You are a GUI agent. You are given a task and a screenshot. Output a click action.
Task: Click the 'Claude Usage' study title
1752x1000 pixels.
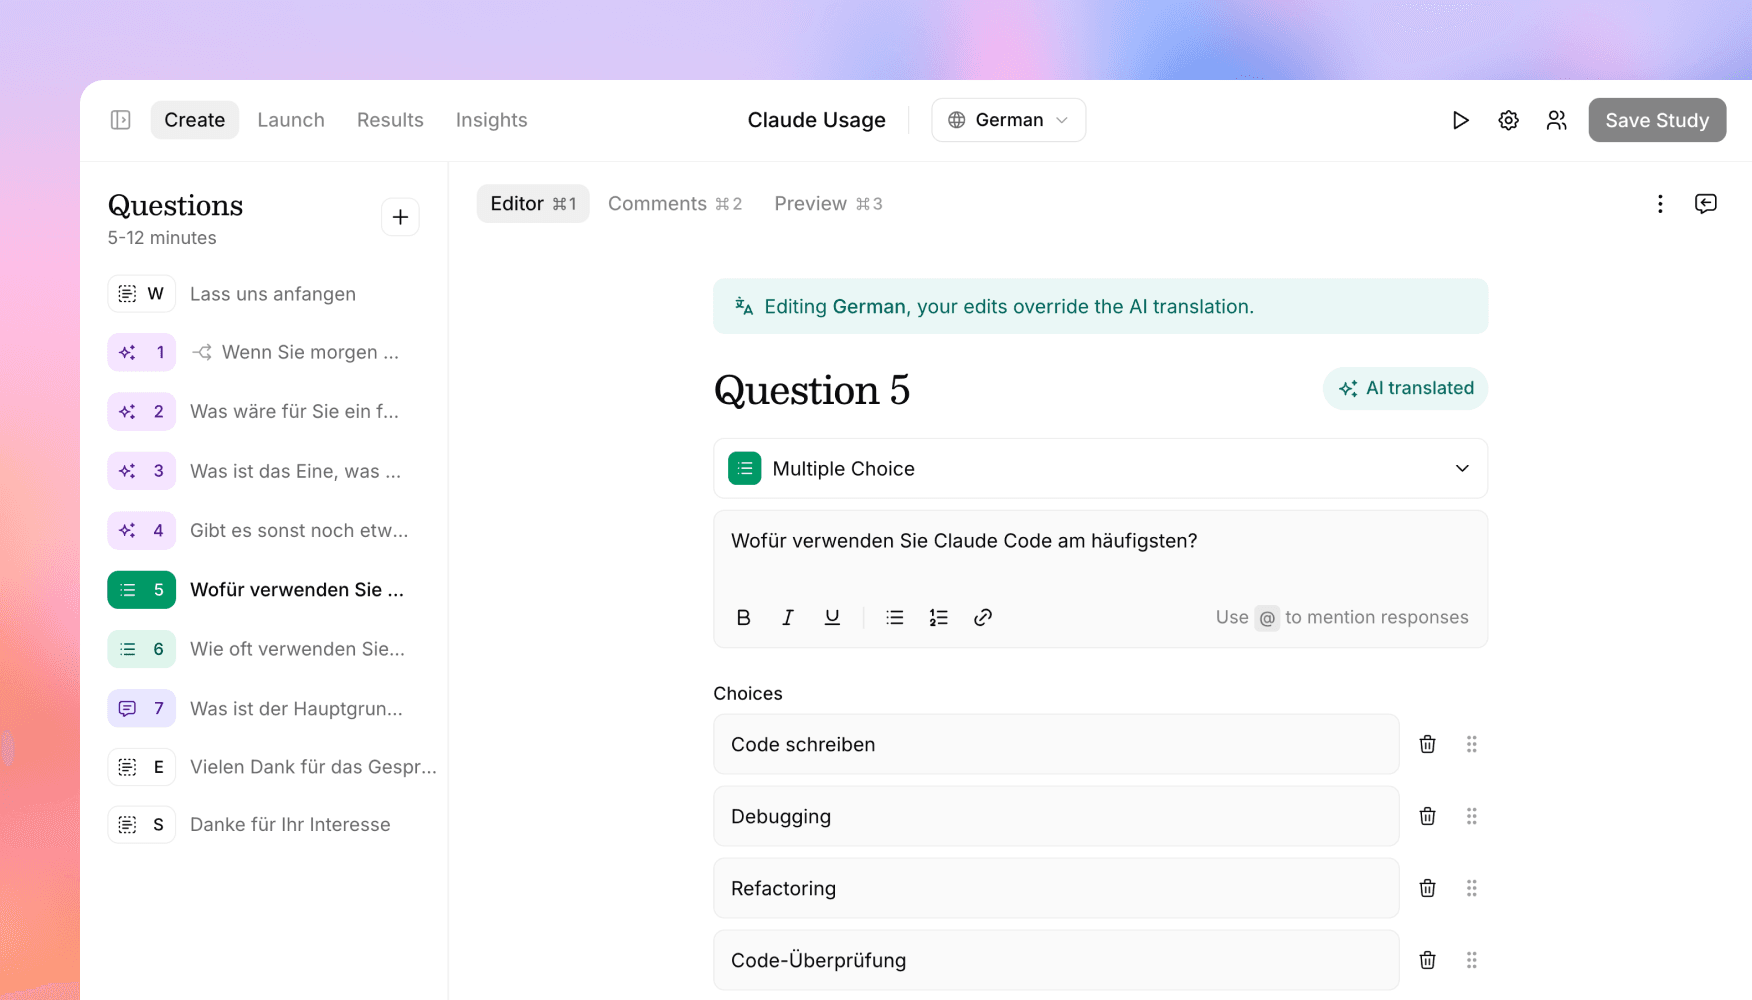coord(816,120)
